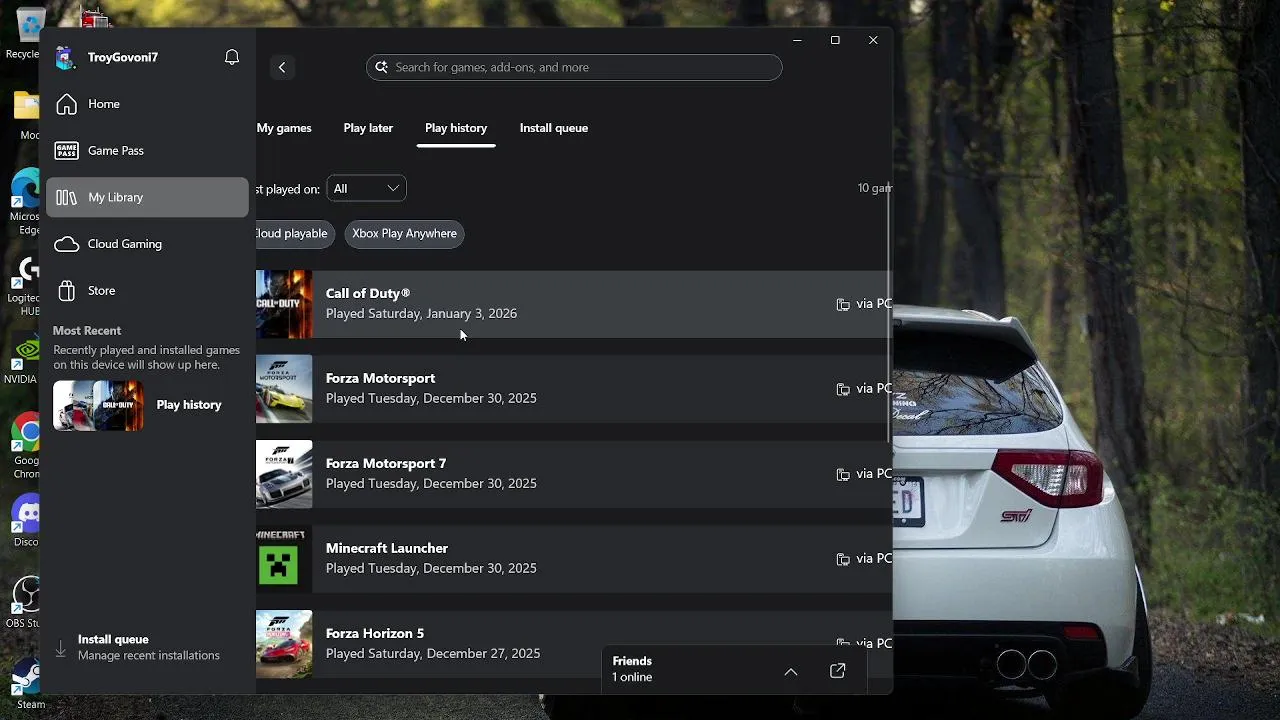This screenshot has height=720, width=1280.
Task: Click the Minecraft Launcher title text
Action: 387,548
